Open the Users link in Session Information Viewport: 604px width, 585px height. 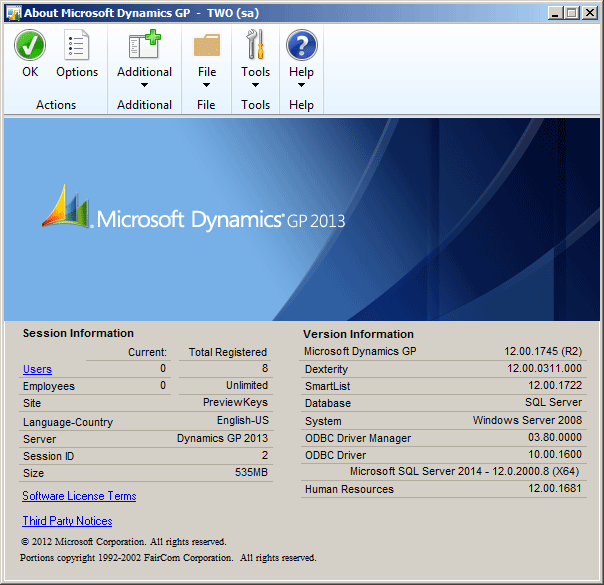(37, 369)
